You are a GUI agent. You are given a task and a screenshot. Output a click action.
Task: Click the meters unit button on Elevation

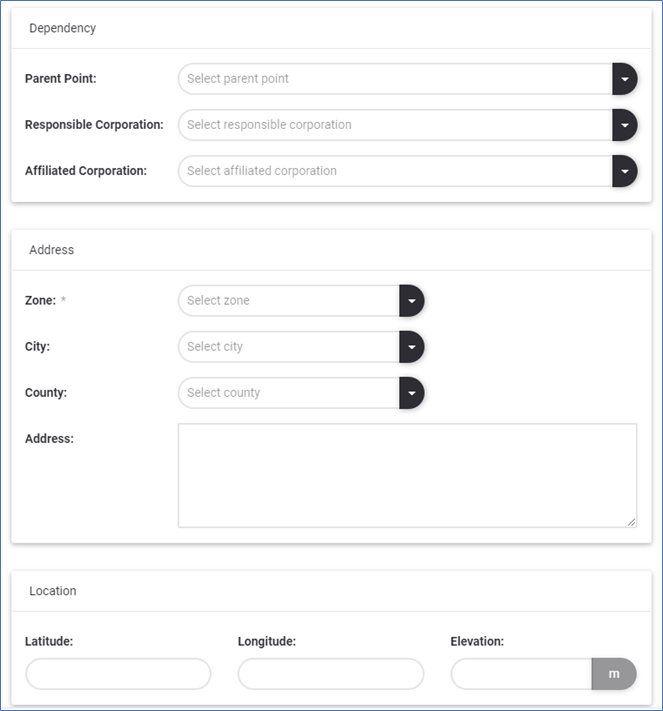(614, 674)
